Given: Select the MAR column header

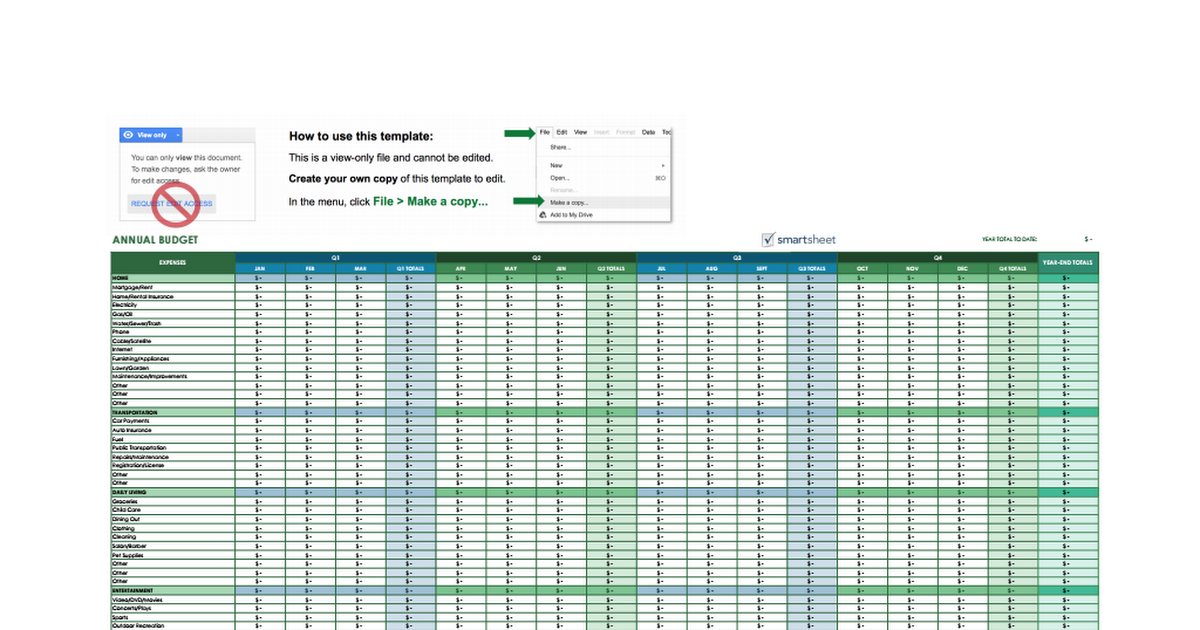Looking at the screenshot, I should pyautogui.click(x=360, y=268).
